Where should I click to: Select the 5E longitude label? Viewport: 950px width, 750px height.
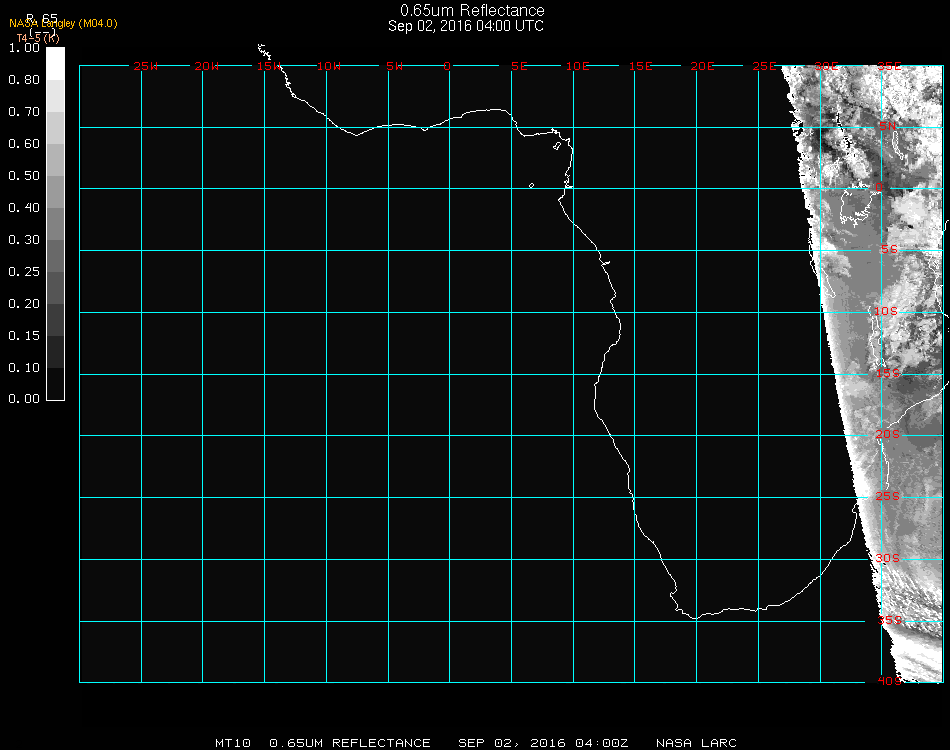pos(519,66)
